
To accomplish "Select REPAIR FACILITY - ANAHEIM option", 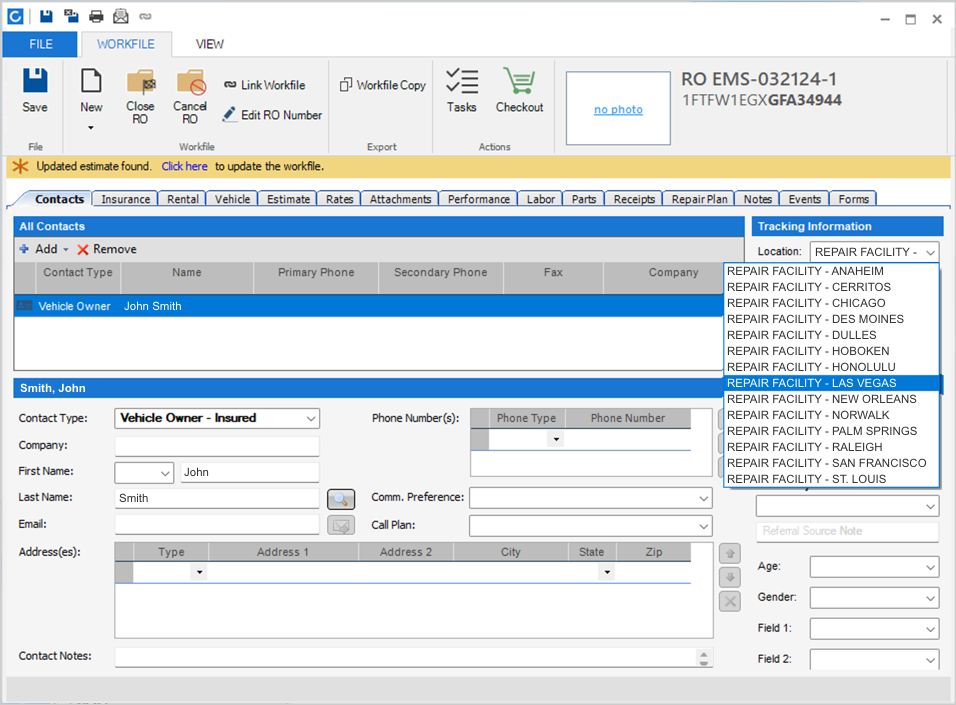I will click(831, 271).
